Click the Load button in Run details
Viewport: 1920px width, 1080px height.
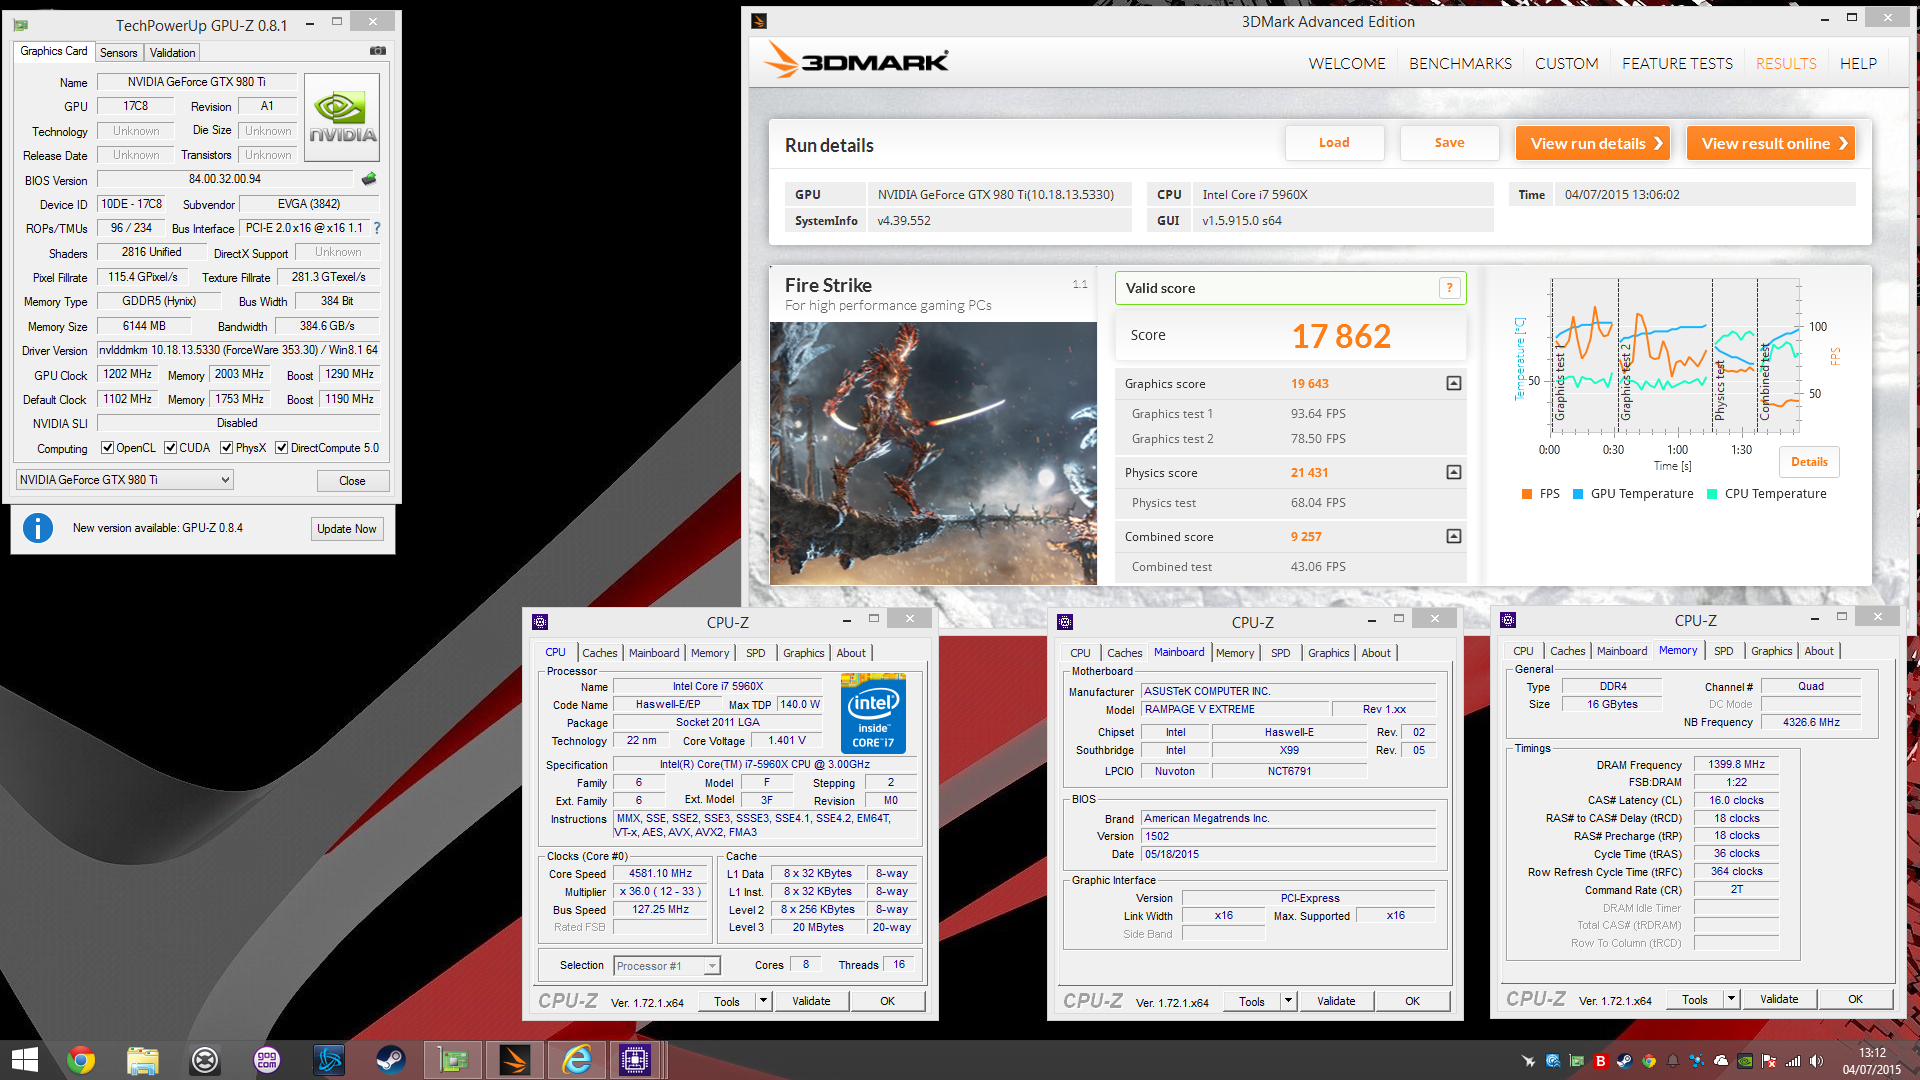click(1334, 142)
